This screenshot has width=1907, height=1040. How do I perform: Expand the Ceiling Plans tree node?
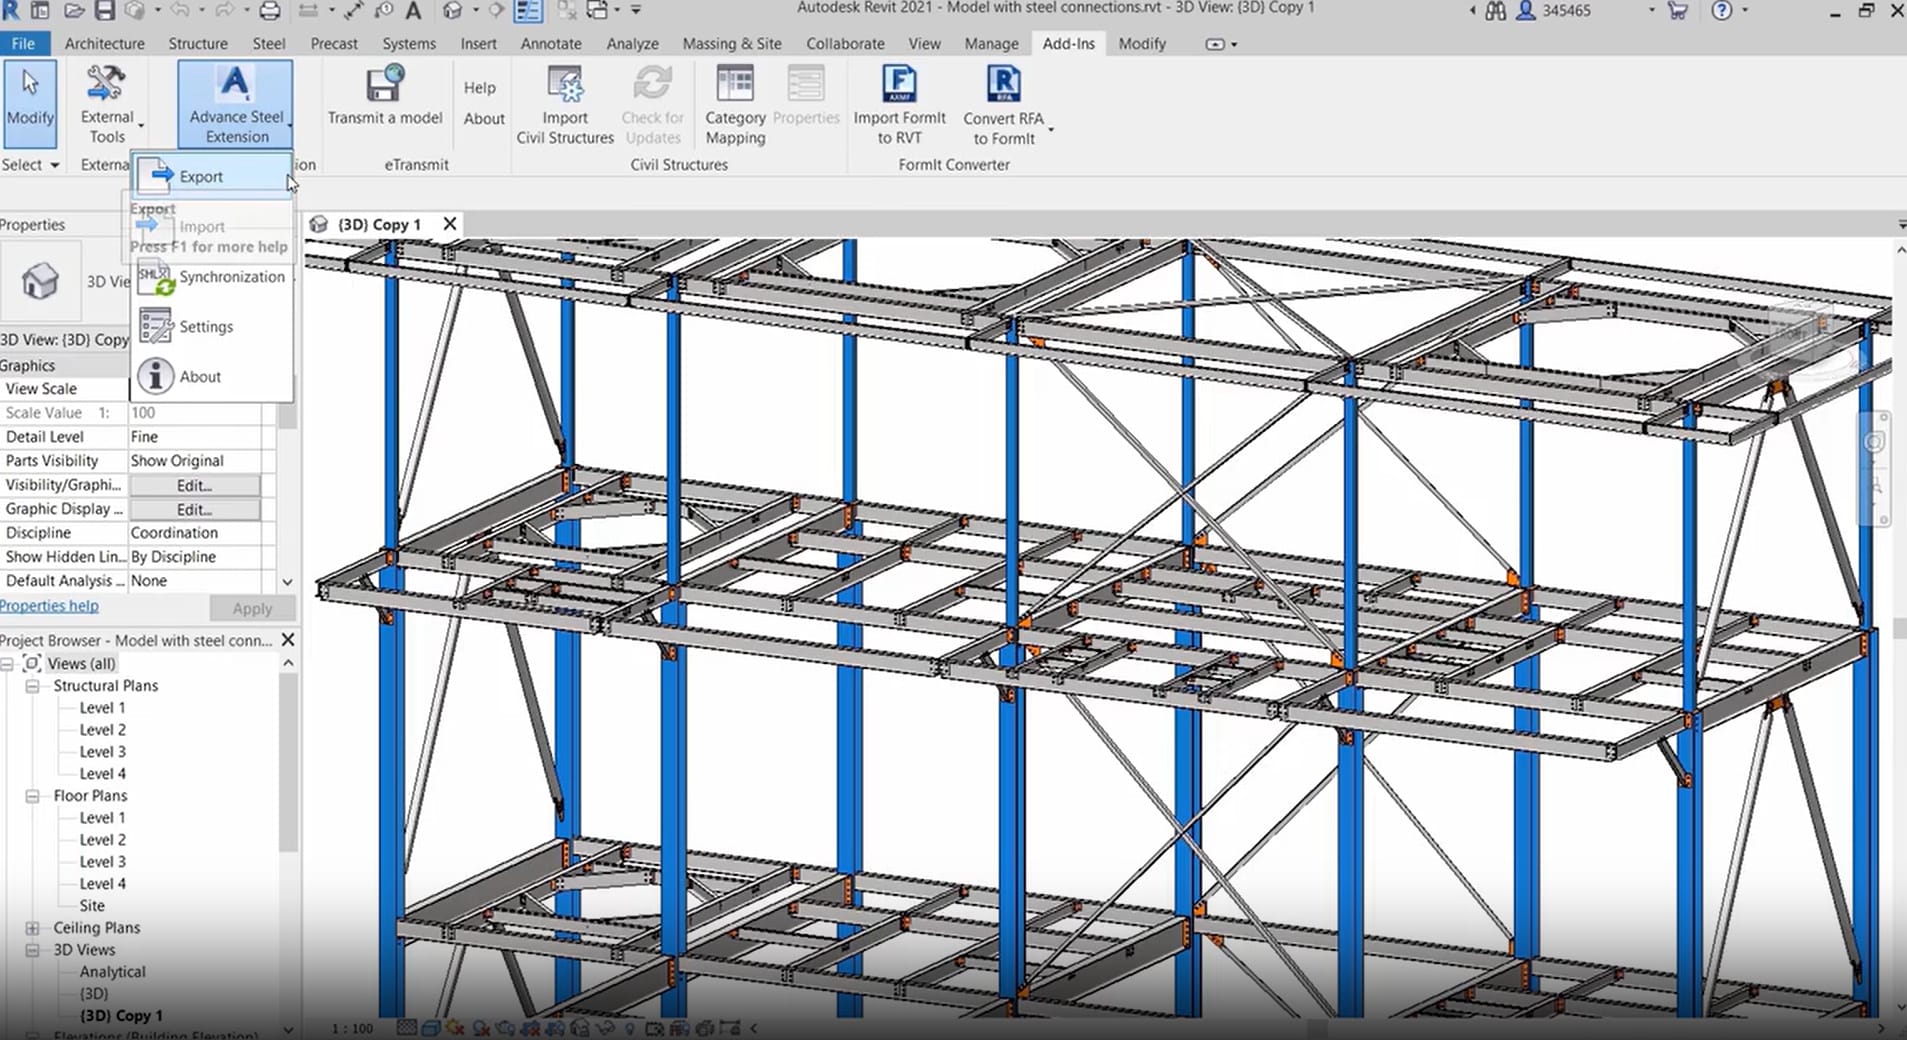point(32,928)
